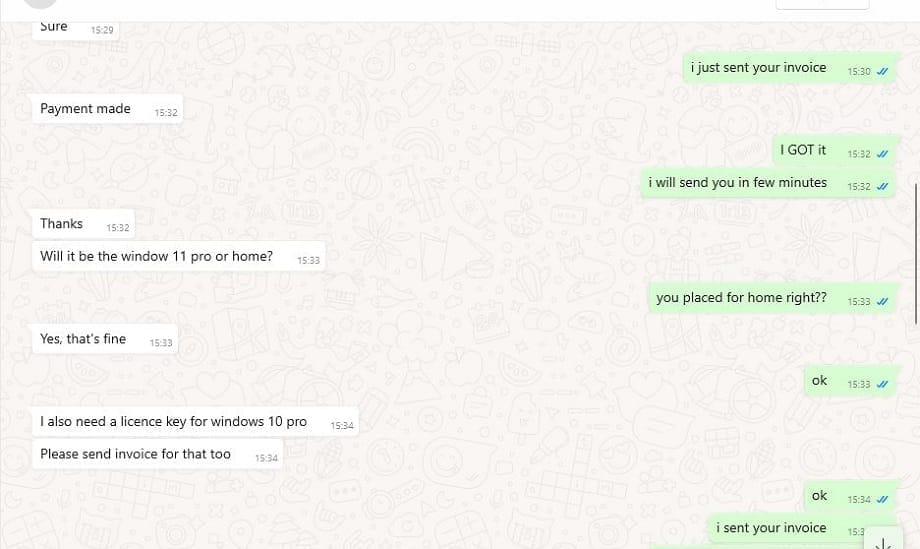Click the partially visible header button at top right
Viewport: 920px width, 549px height.
coord(822,4)
